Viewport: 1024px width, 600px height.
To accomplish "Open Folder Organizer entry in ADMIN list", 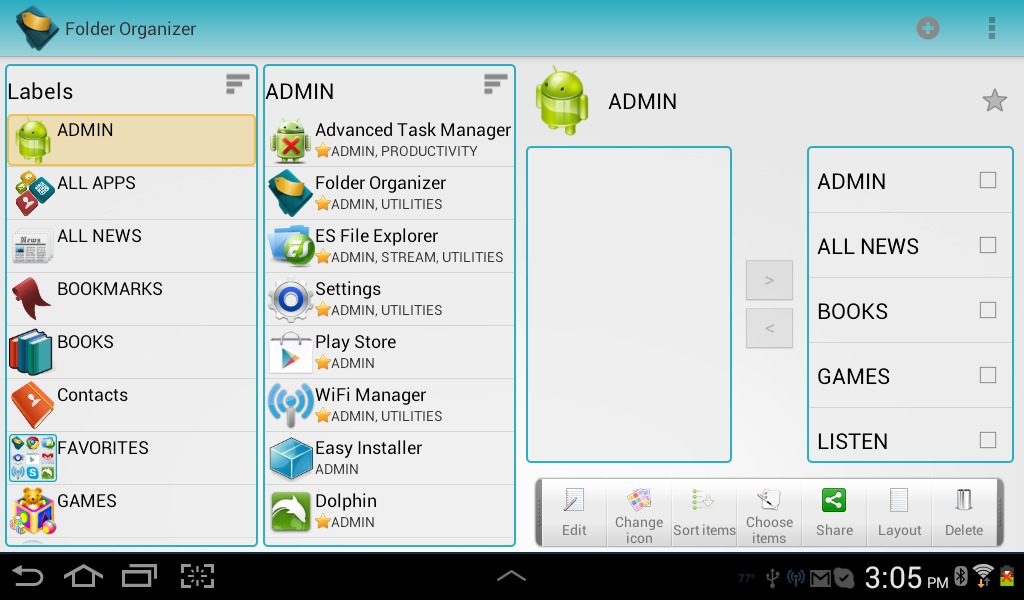I will coord(390,193).
